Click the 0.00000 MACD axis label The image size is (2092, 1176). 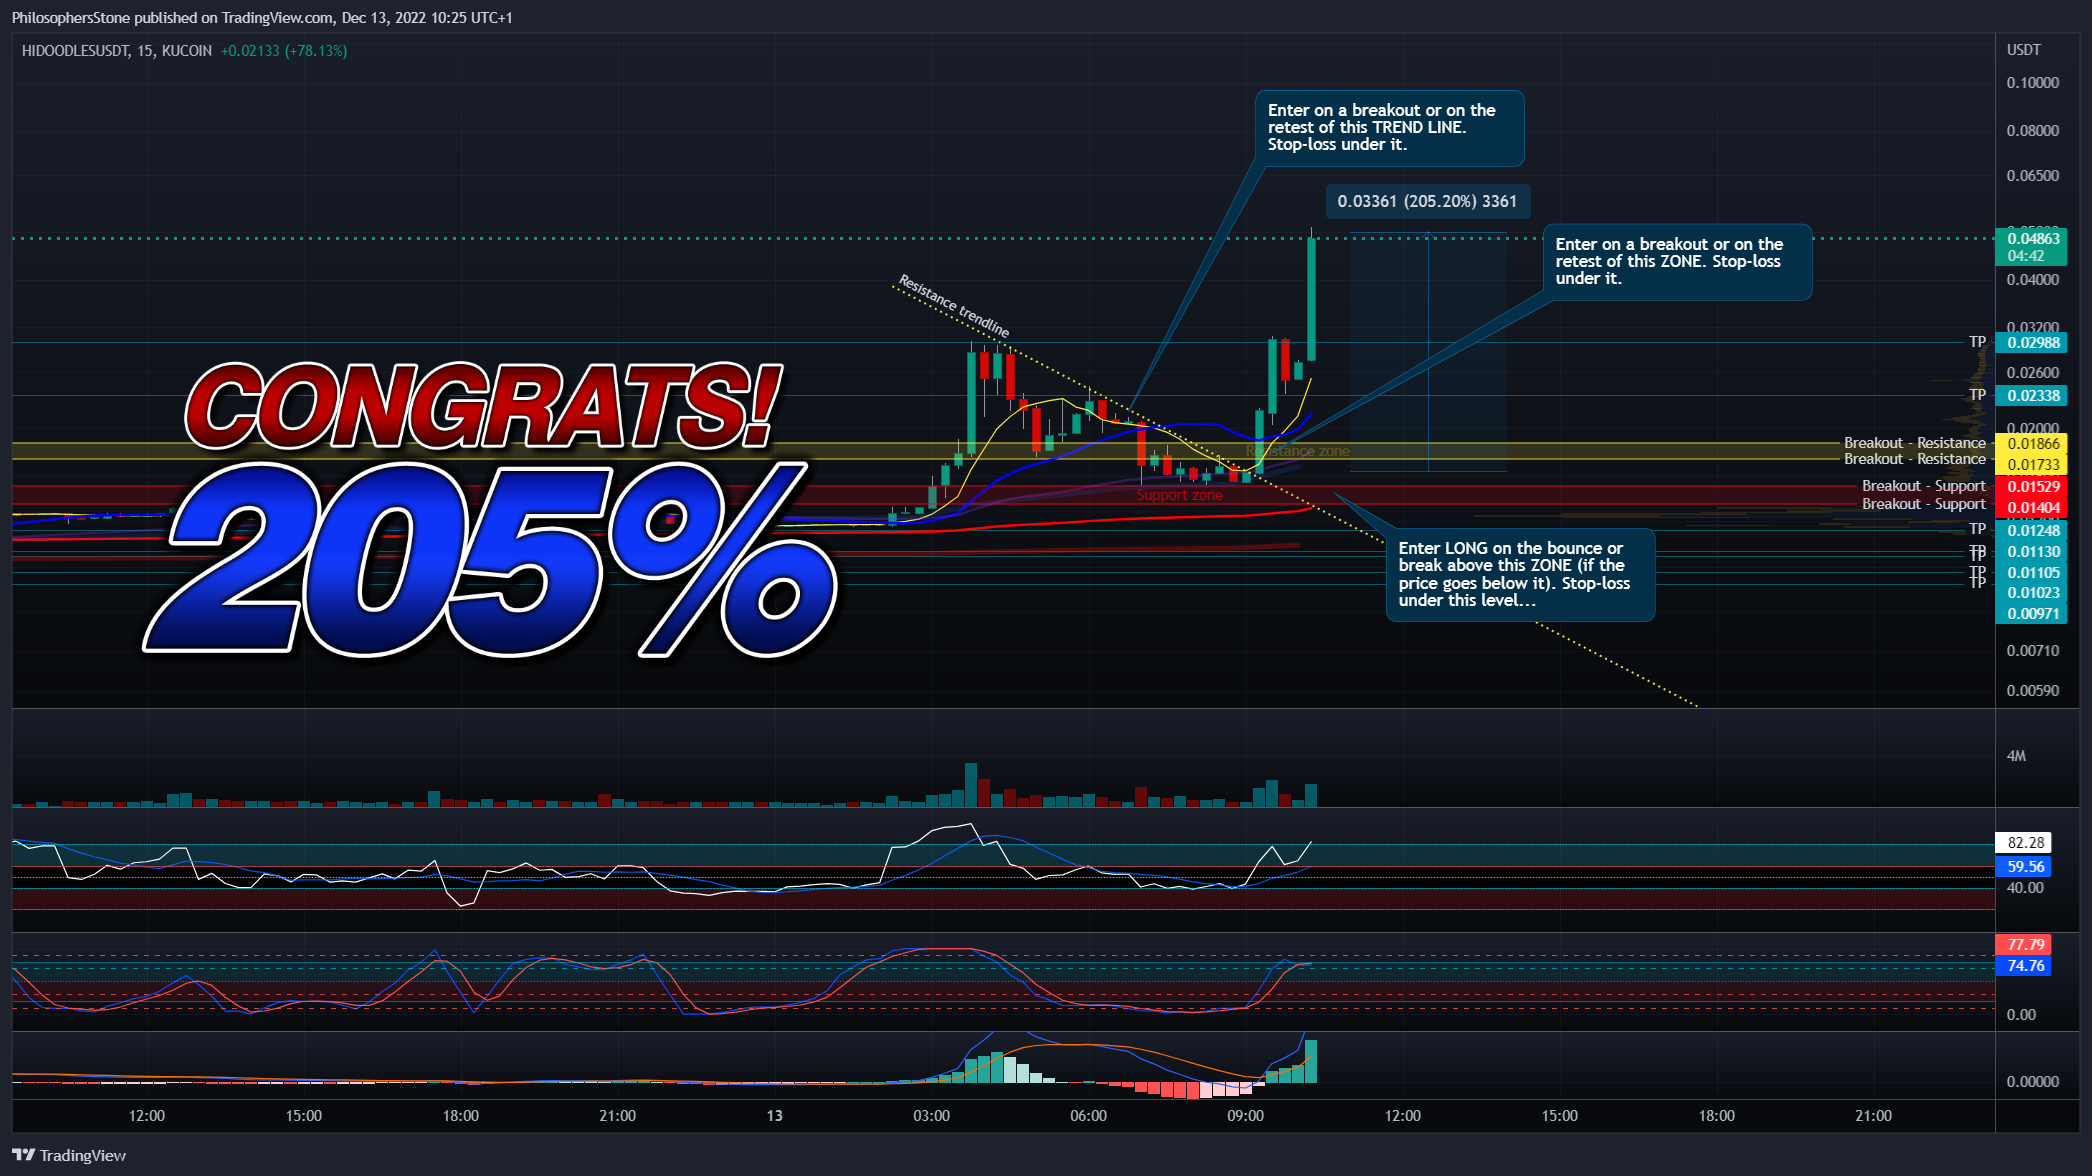[2033, 1082]
